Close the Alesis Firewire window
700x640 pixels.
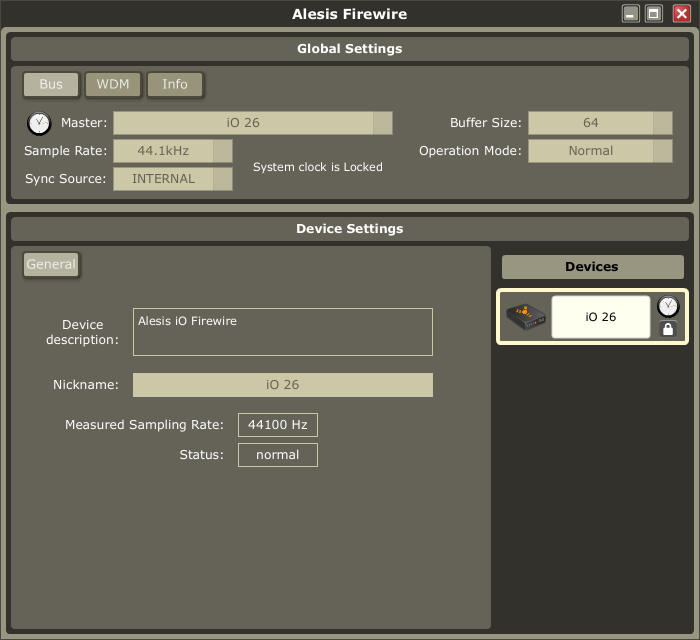click(682, 14)
